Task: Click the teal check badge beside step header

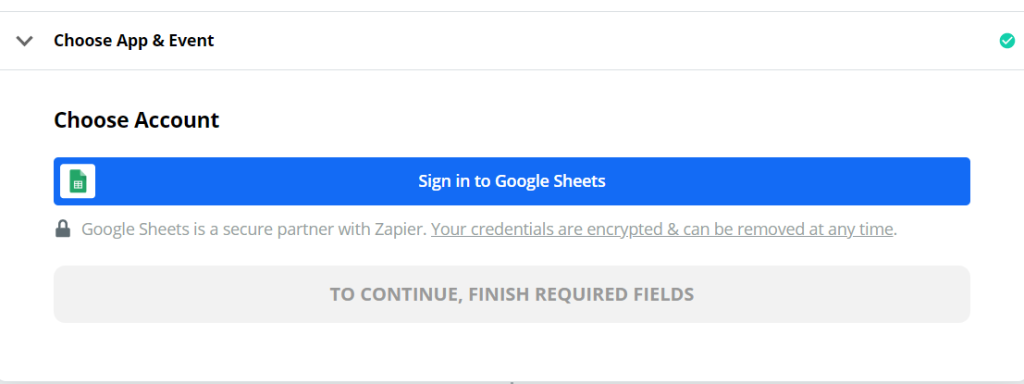Action: (x=1007, y=41)
